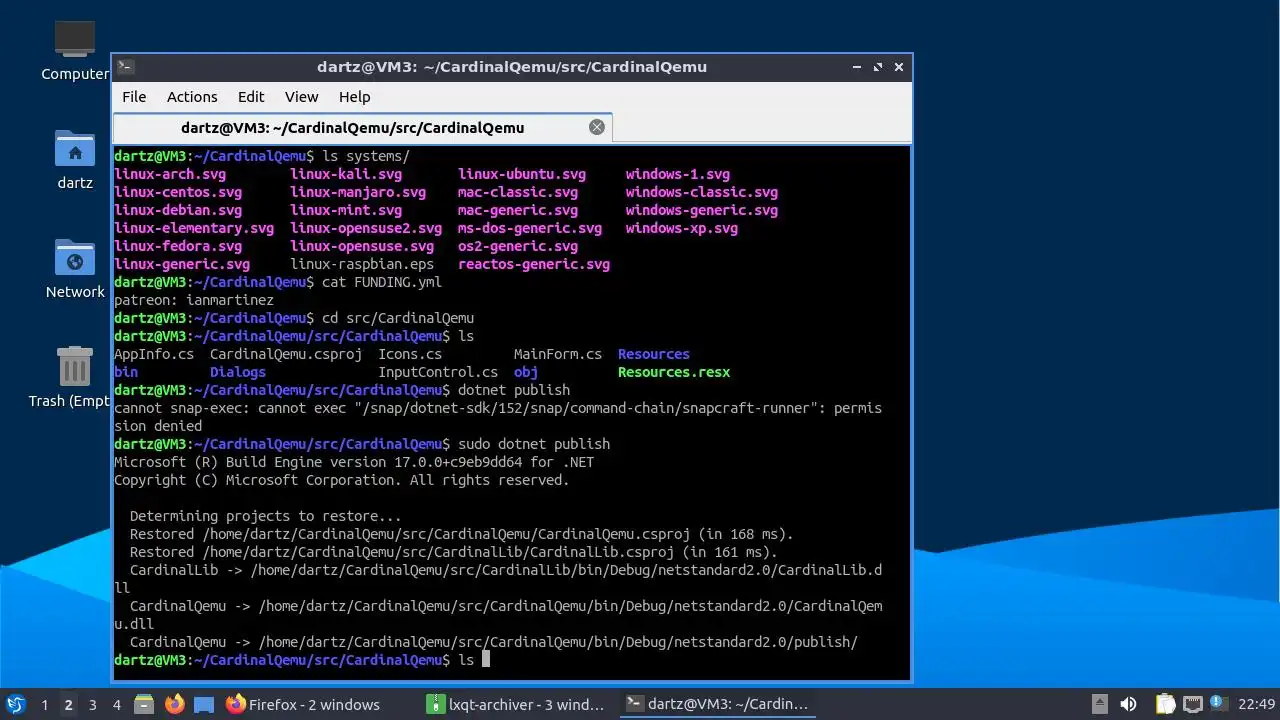Click linux-kali.svg in the listing
The height and width of the screenshot is (720, 1280).
click(346, 174)
